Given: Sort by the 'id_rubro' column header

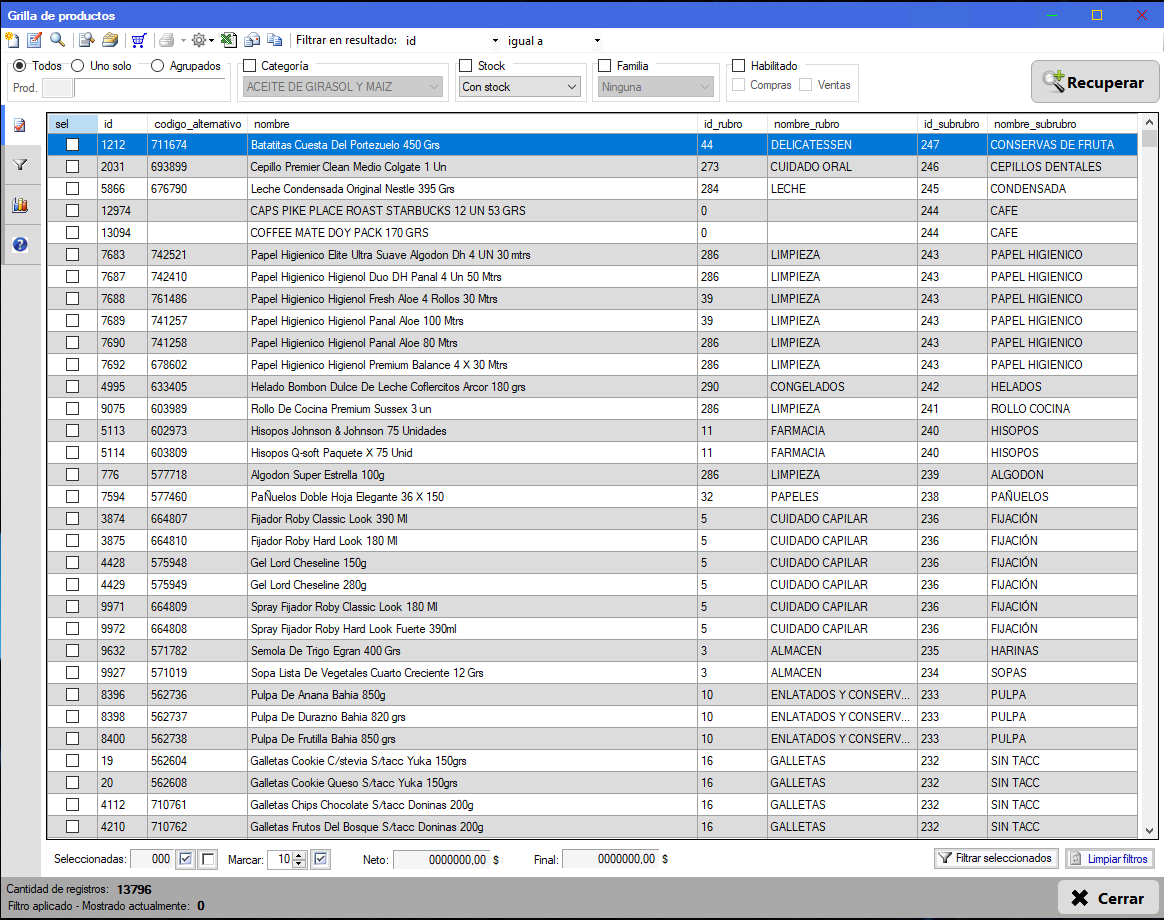Looking at the screenshot, I should tap(732, 124).
